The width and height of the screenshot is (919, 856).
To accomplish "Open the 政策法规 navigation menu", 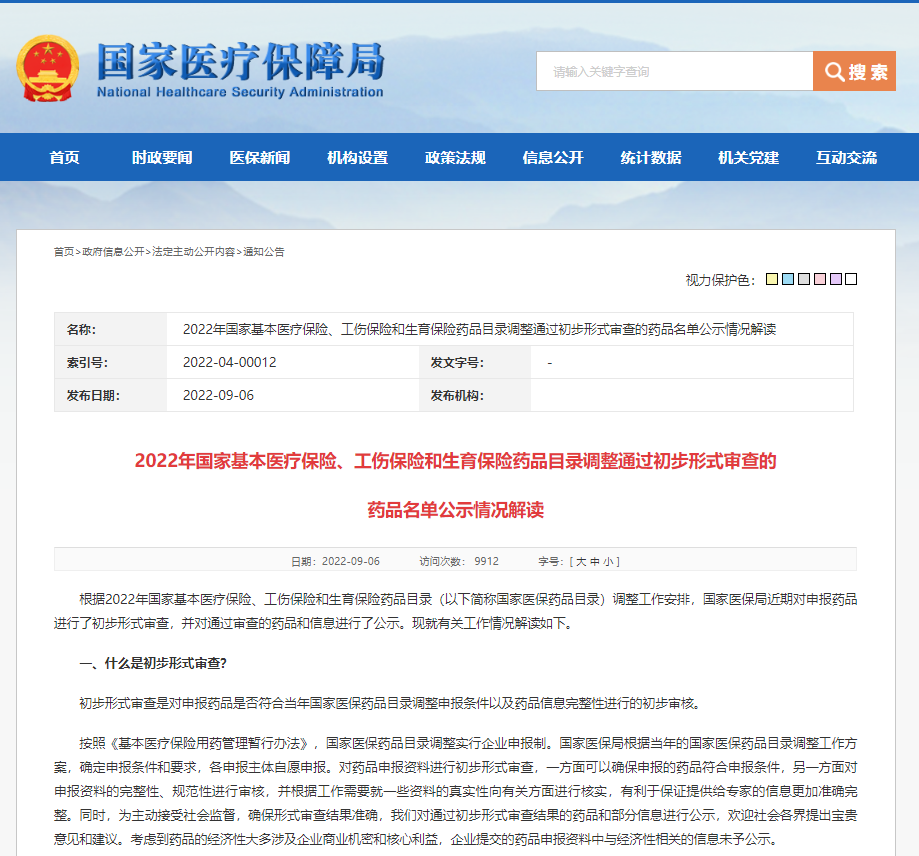I will coord(453,157).
